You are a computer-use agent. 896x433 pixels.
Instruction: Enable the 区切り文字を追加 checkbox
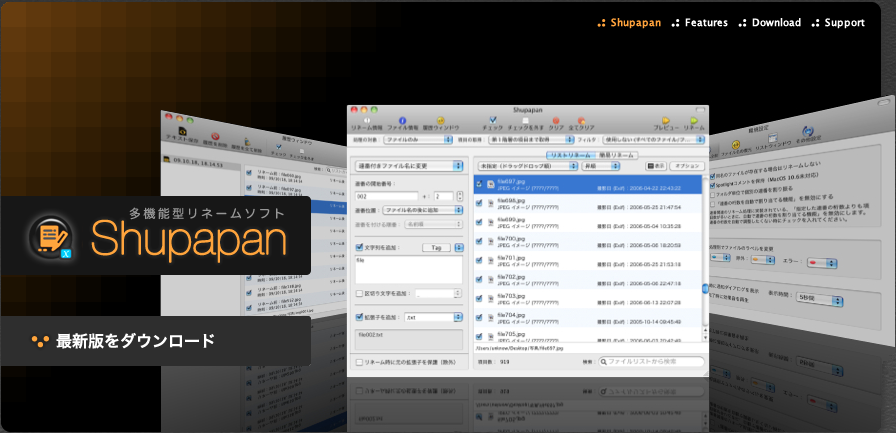(361, 293)
